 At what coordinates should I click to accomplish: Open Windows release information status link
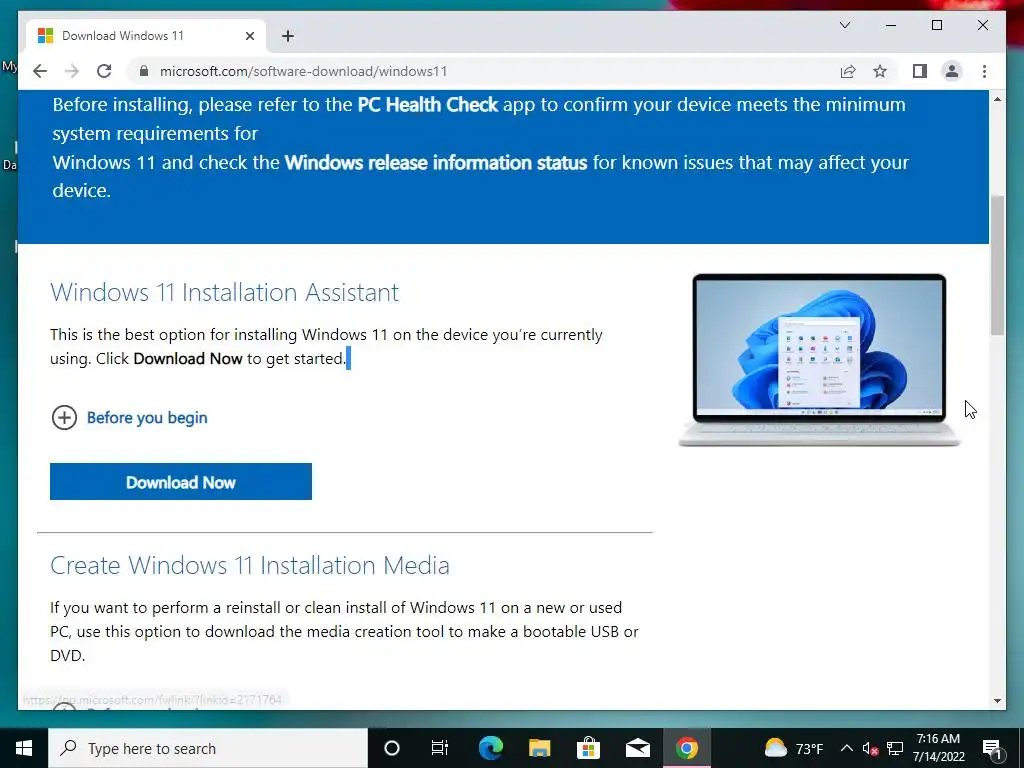pos(436,162)
